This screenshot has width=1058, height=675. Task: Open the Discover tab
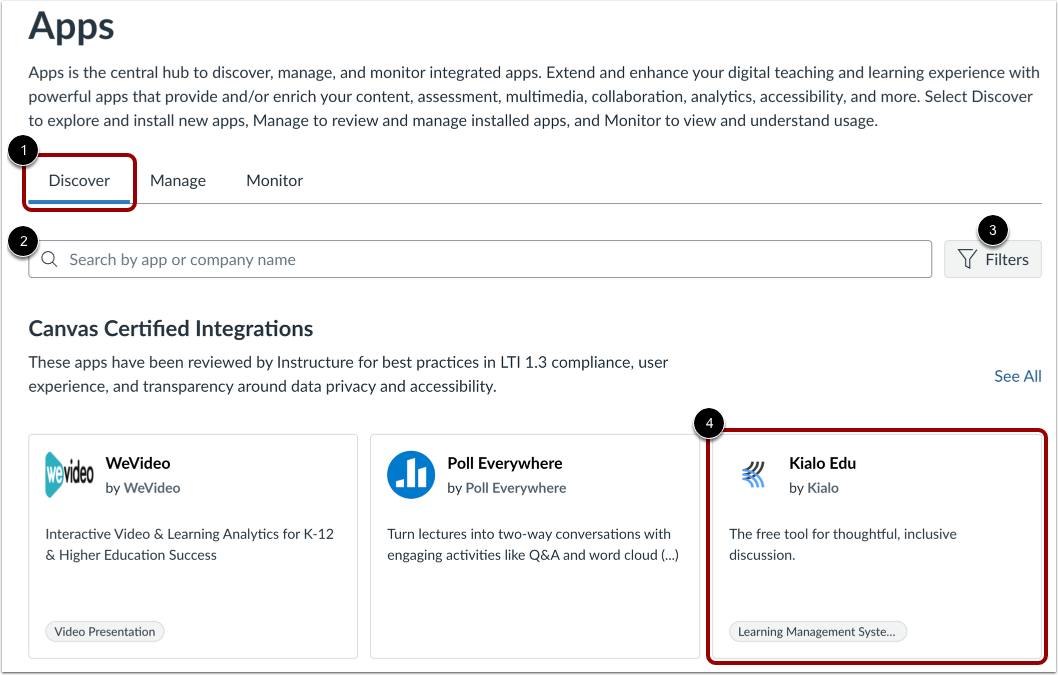79,181
